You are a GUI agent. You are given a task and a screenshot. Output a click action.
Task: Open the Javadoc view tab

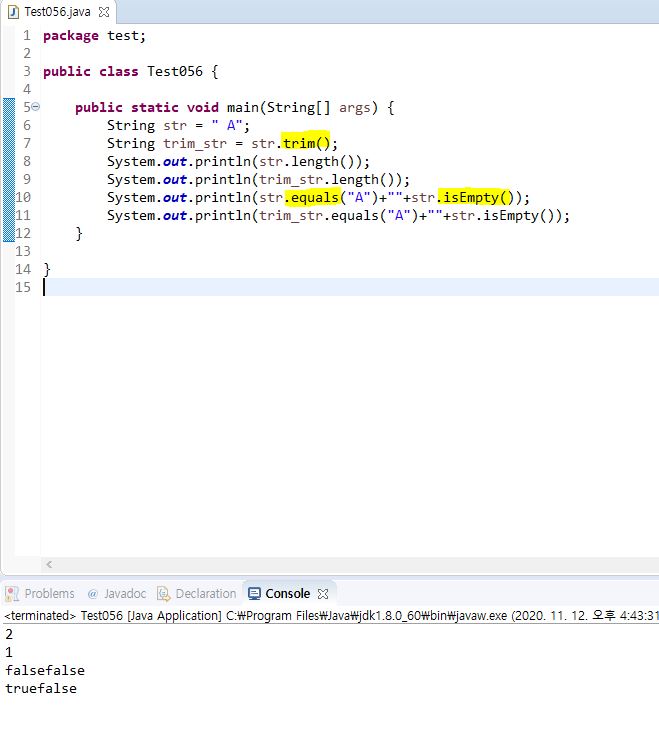click(117, 593)
